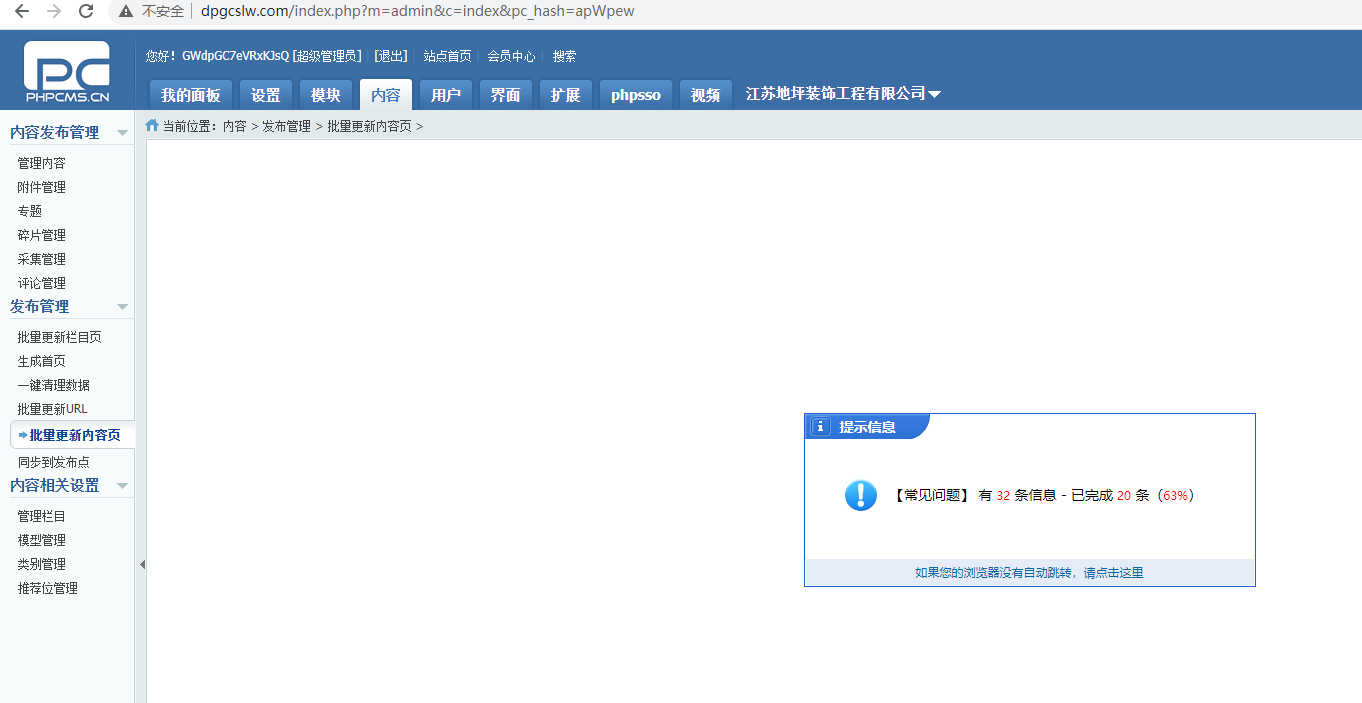Collapse the 发布管理 sidebar section
This screenshot has width=1362, height=703.
[122, 307]
